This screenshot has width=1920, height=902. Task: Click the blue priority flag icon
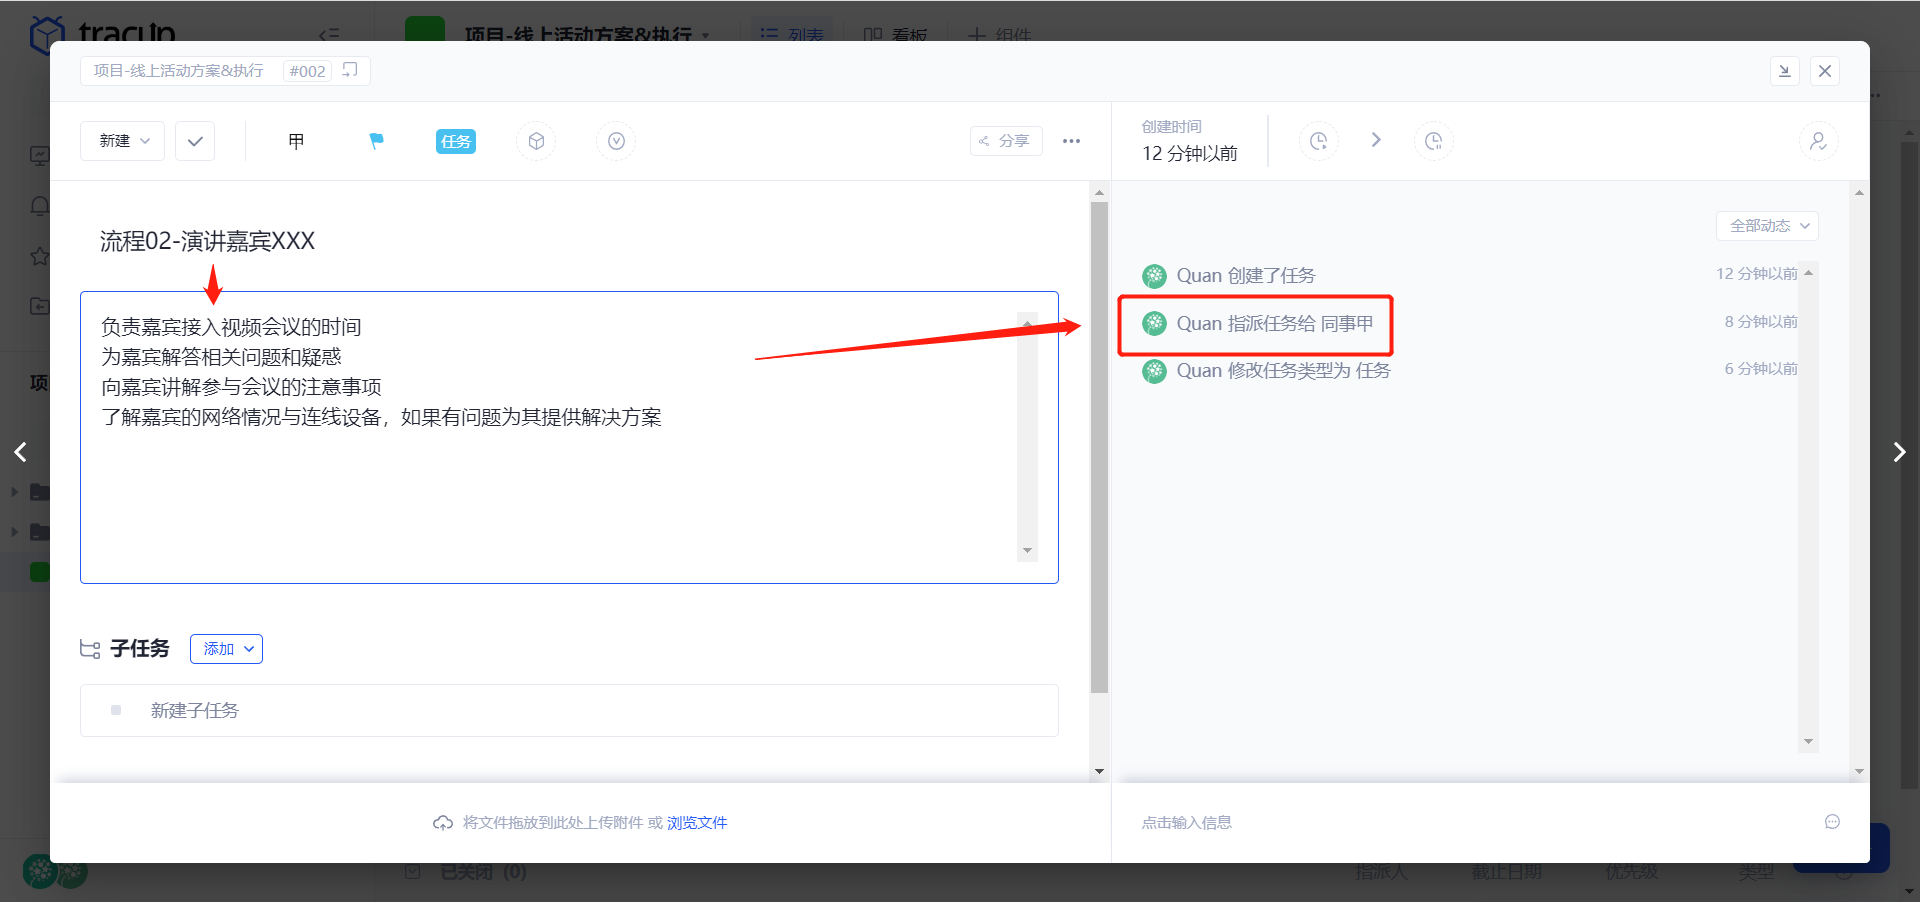pos(376,141)
